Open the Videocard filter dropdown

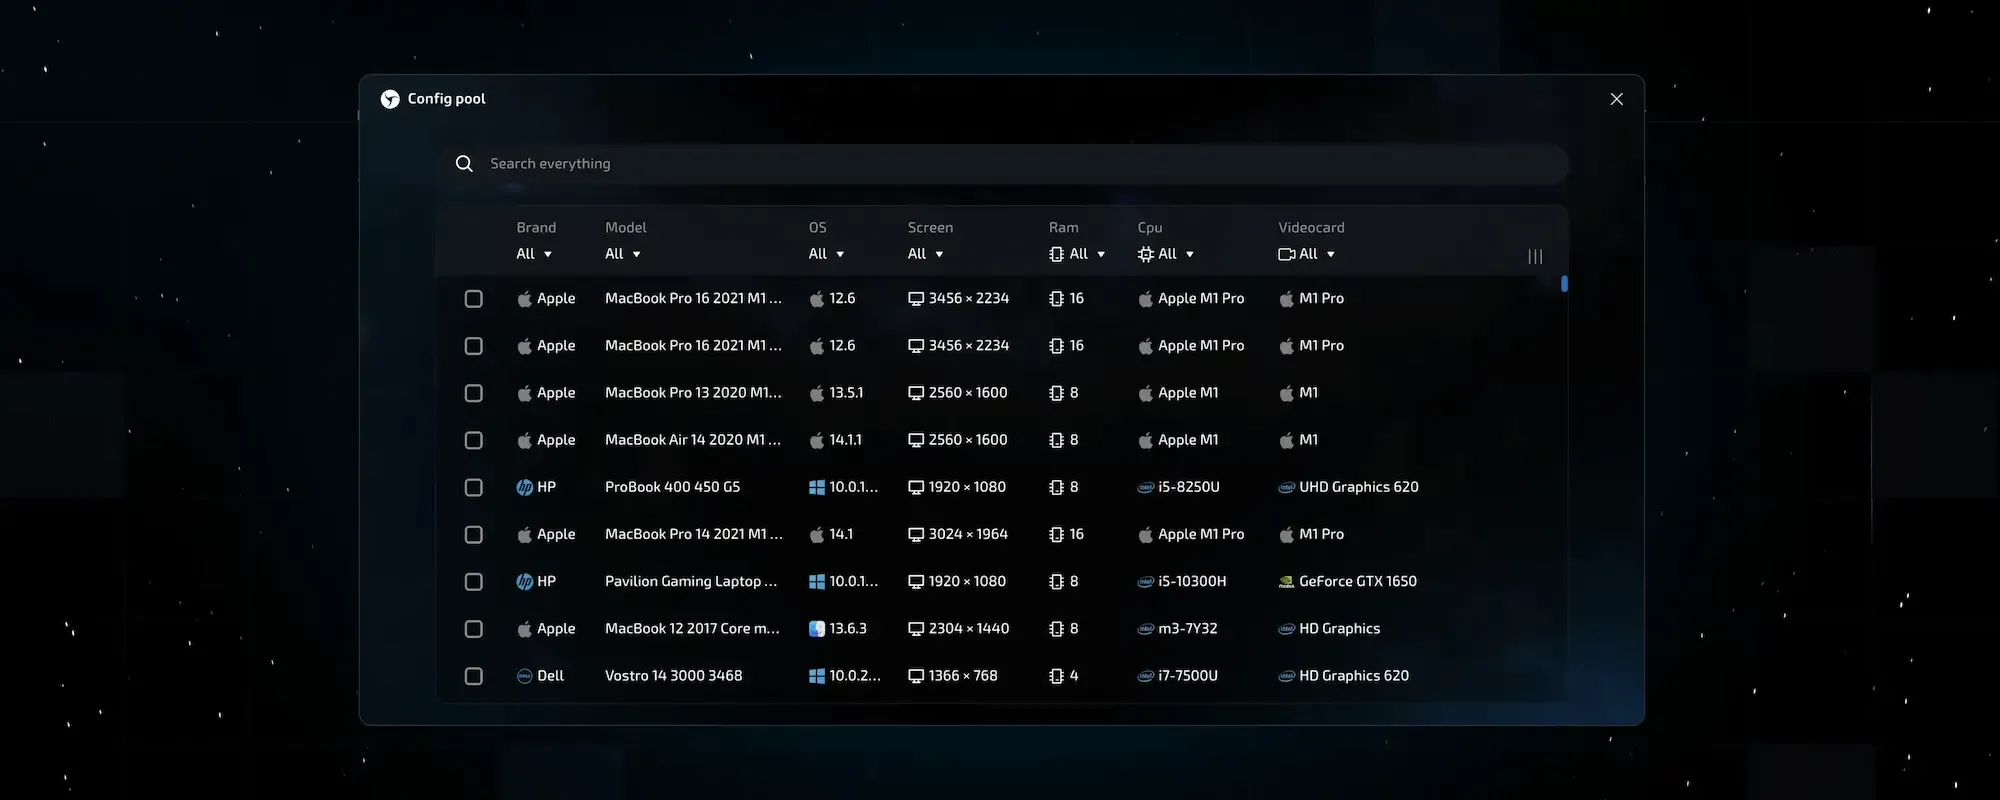(1307, 254)
